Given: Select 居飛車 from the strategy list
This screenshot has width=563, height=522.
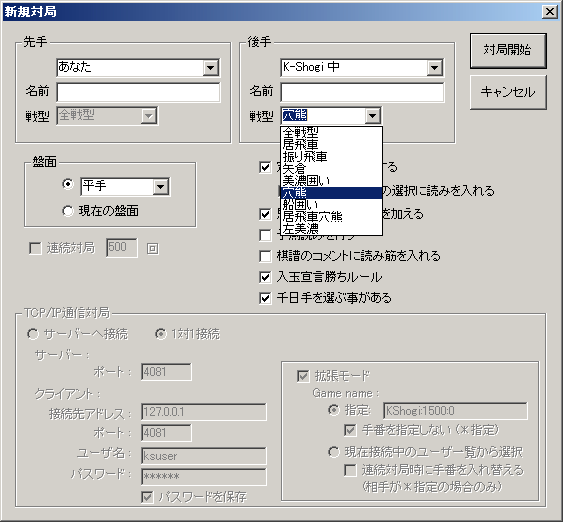Looking at the screenshot, I should [x=331, y=145].
